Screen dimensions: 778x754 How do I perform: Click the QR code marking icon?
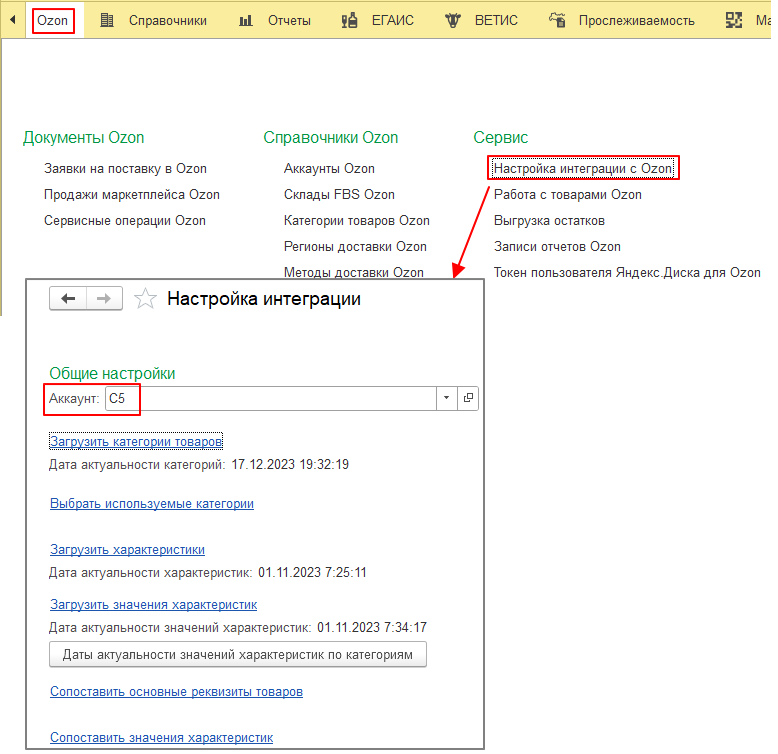tap(734, 20)
